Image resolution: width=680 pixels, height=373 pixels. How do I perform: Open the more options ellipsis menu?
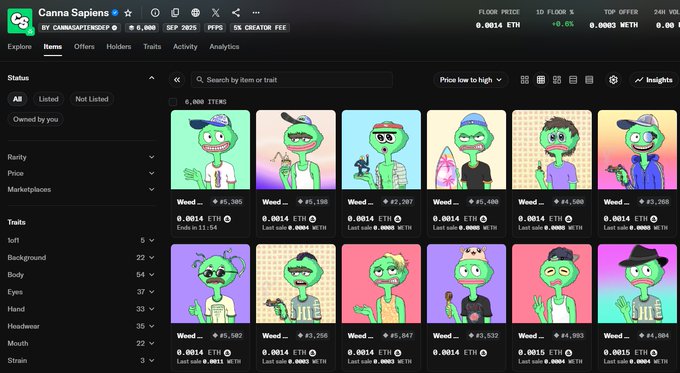point(256,13)
